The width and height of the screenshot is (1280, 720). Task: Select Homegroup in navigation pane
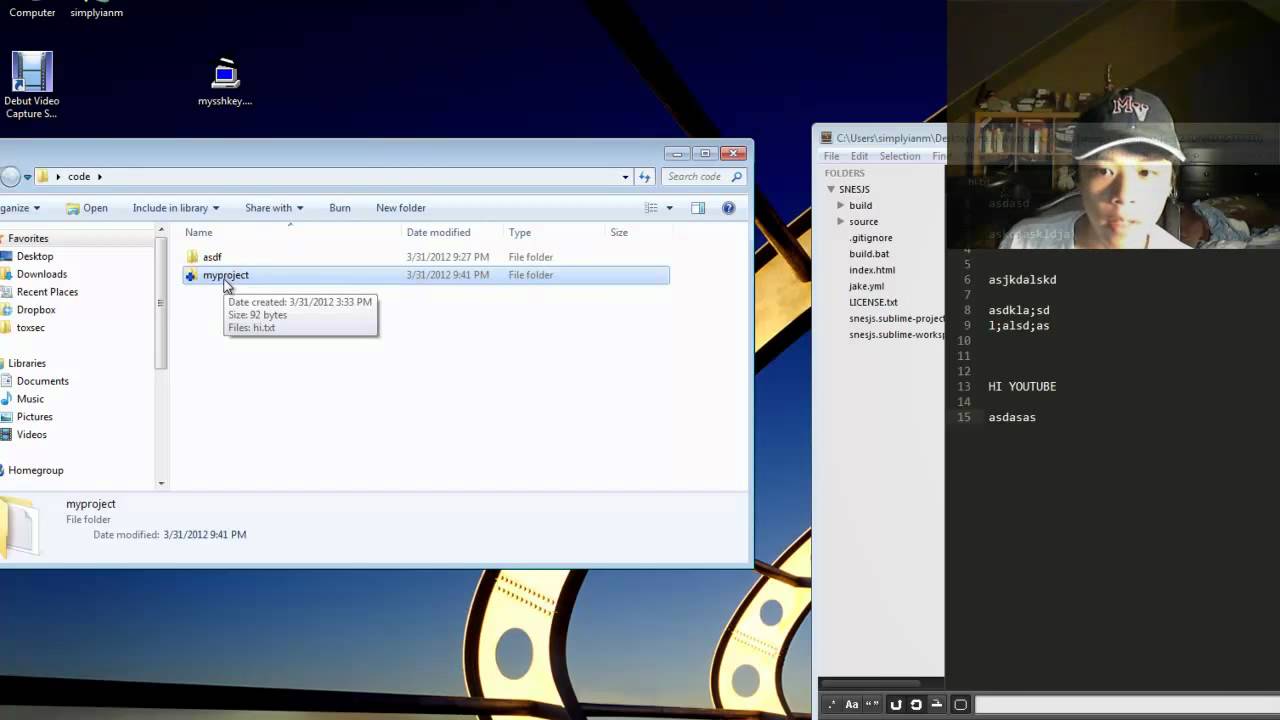click(36, 471)
